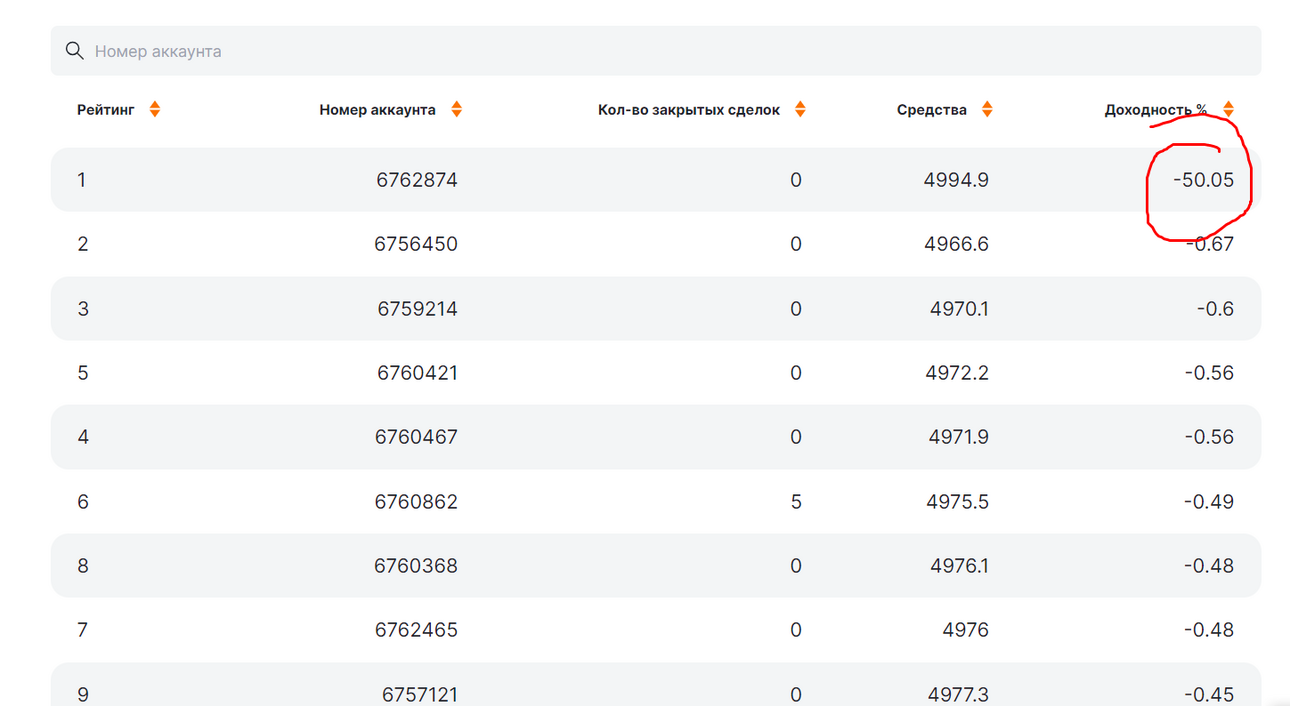Click rating number 7 for account 6762465
Image resolution: width=1290 pixels, height=706 pixels.
[83, 630]
